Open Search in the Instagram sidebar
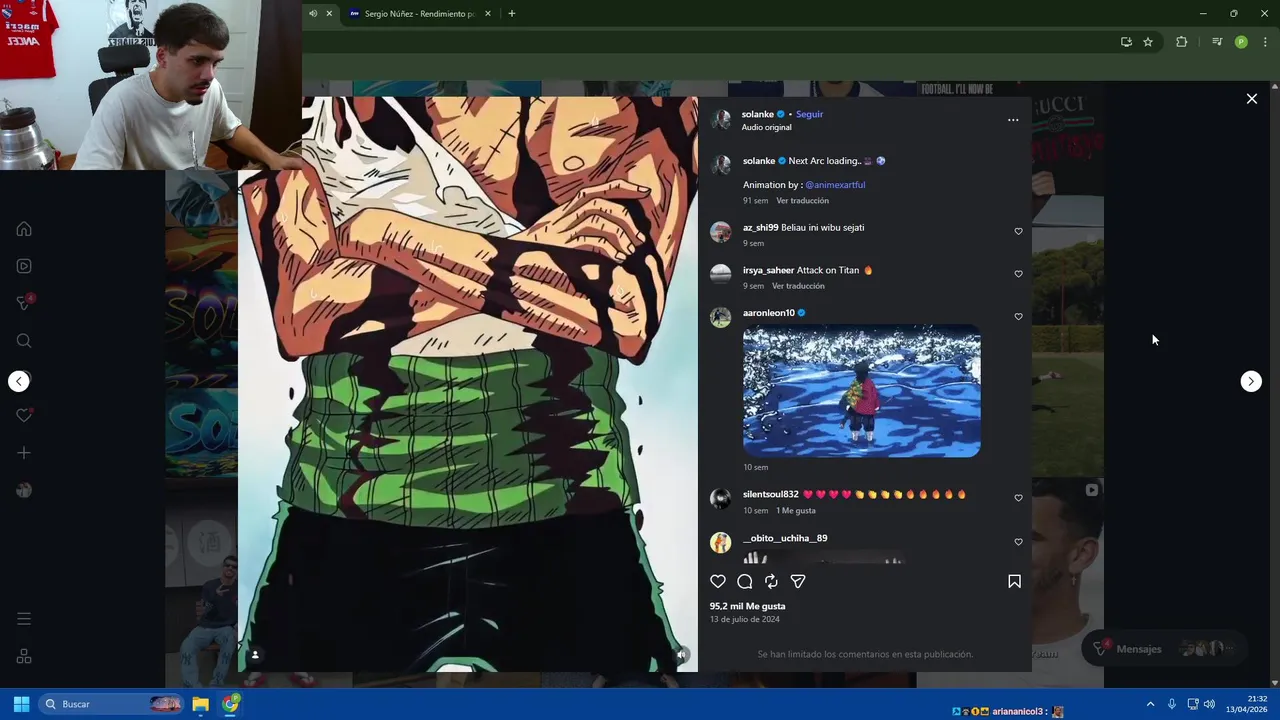This screenshot has width=1280, height=720. point(24,341)
